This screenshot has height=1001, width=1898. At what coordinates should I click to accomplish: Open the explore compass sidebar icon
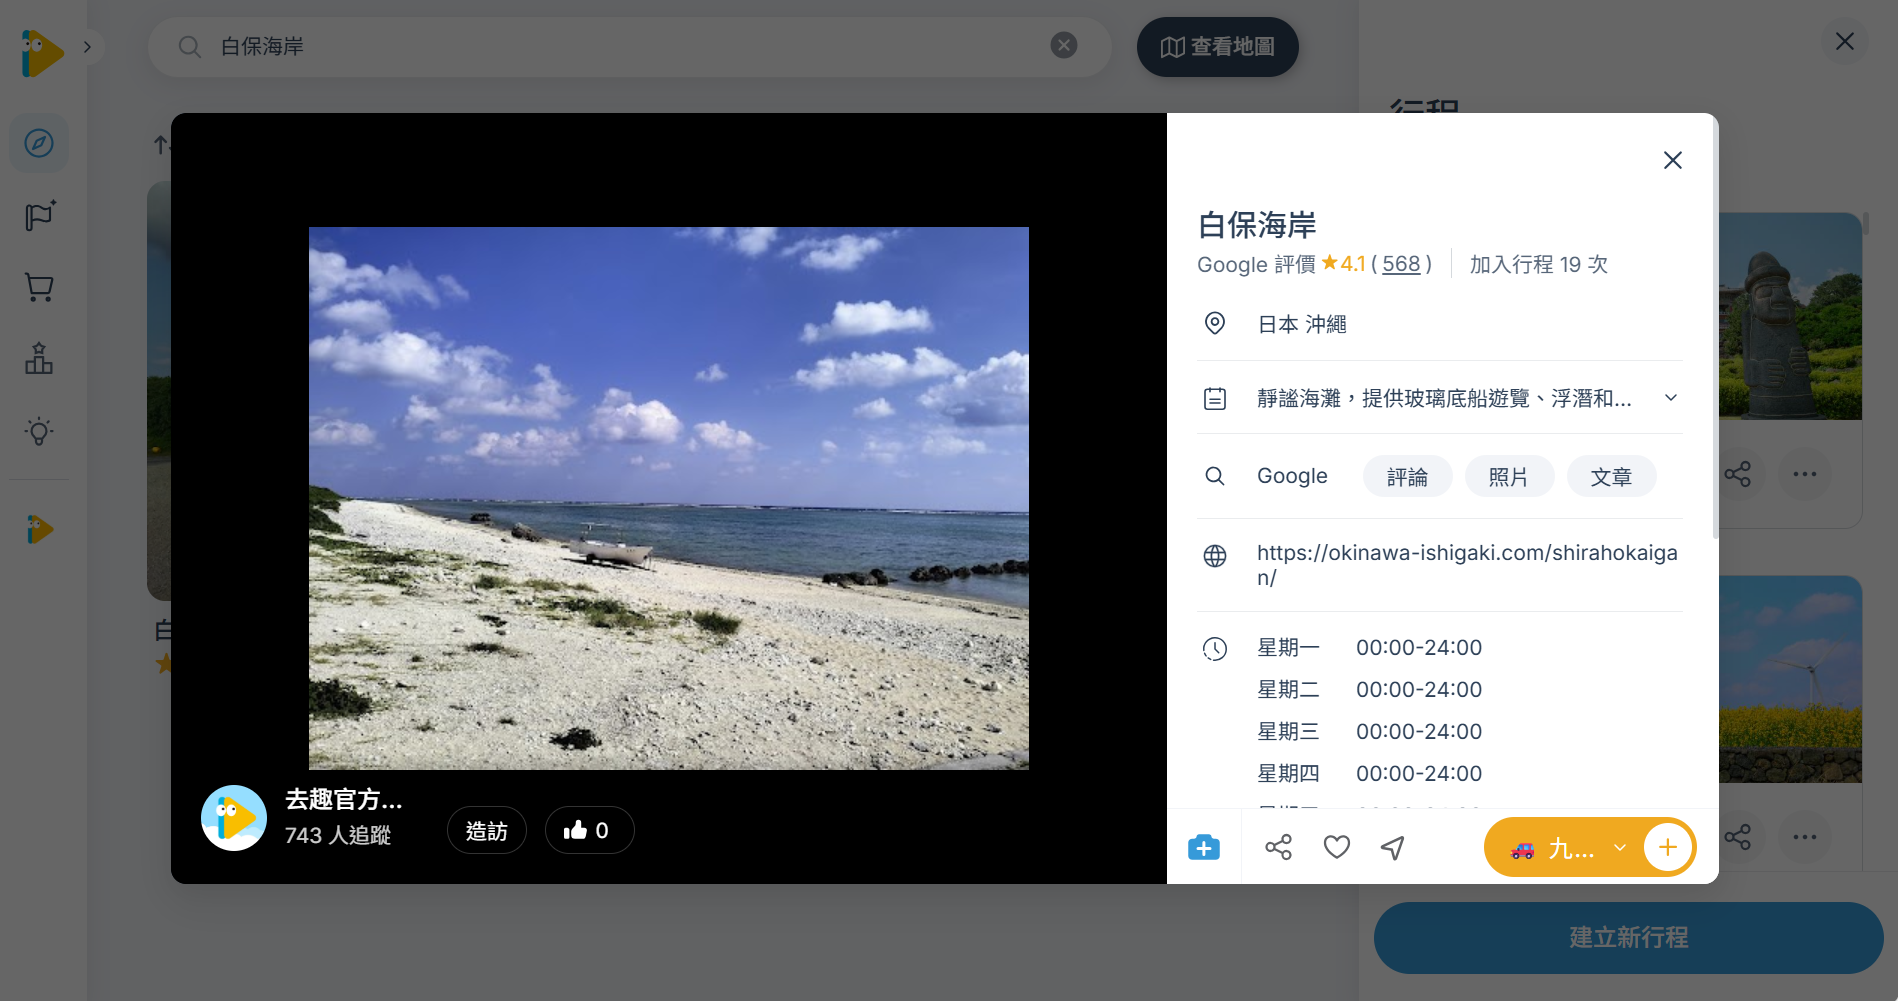(39, 143)
